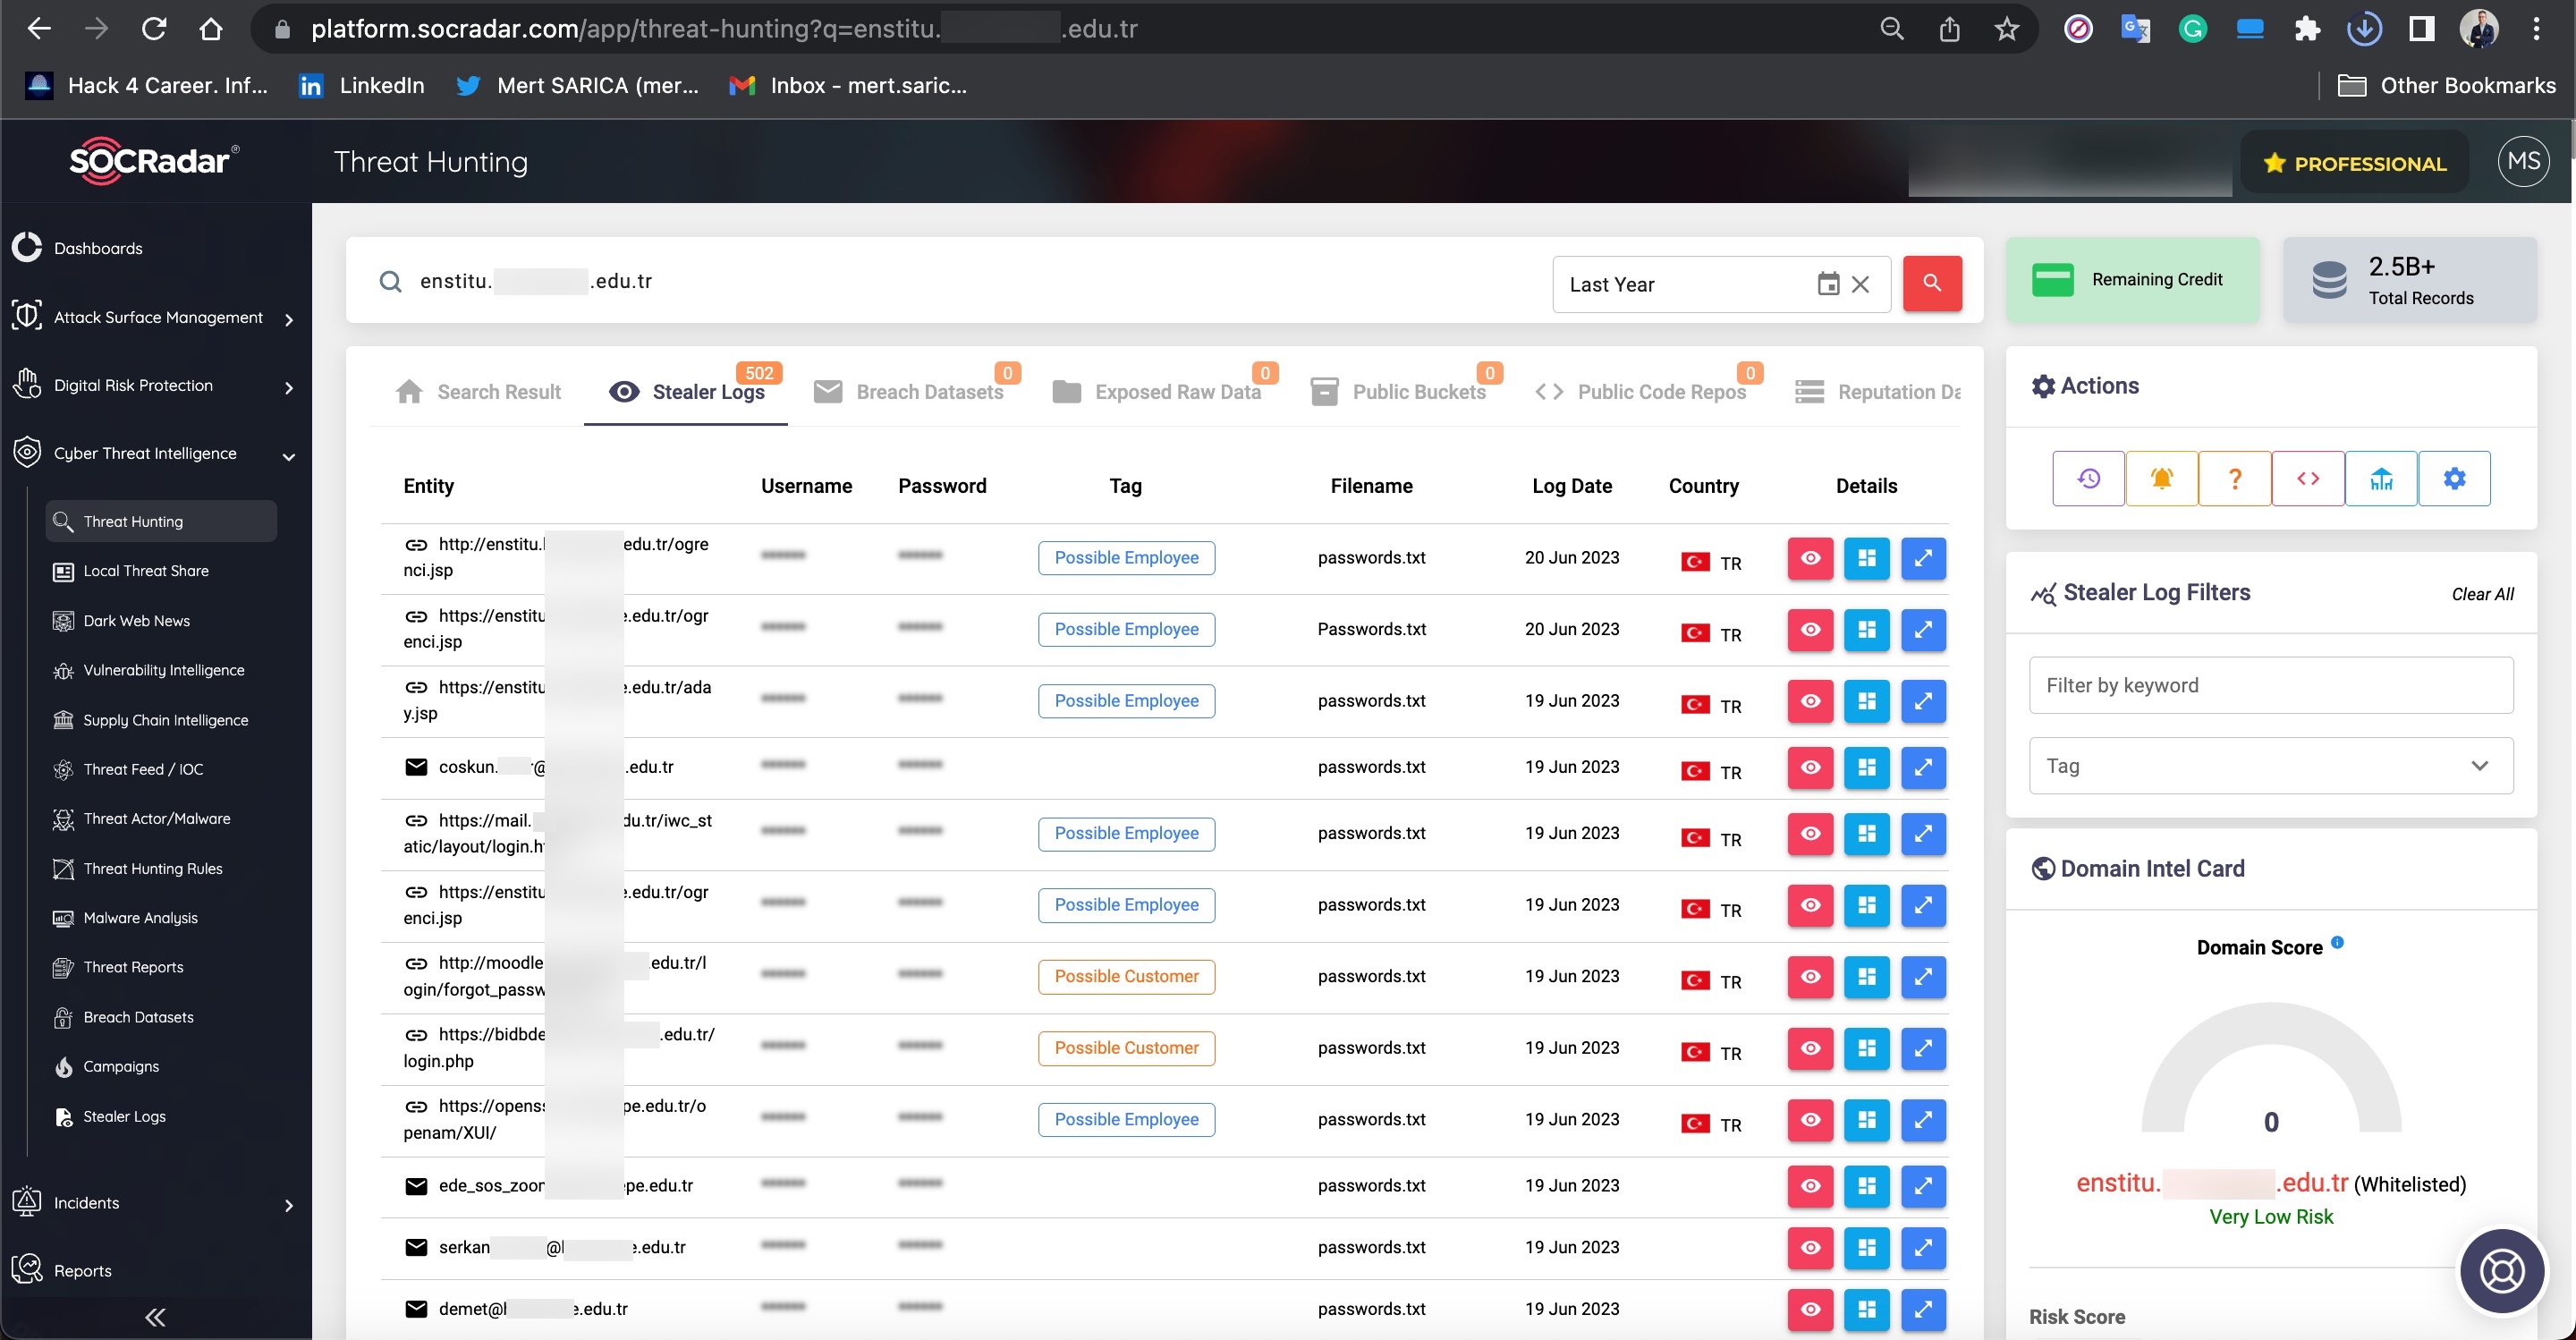The width and height of the screenshot is (2576, 1340).
Task: Open Chrome extensions puzzle icon
Action: (x=2306, y=29)
